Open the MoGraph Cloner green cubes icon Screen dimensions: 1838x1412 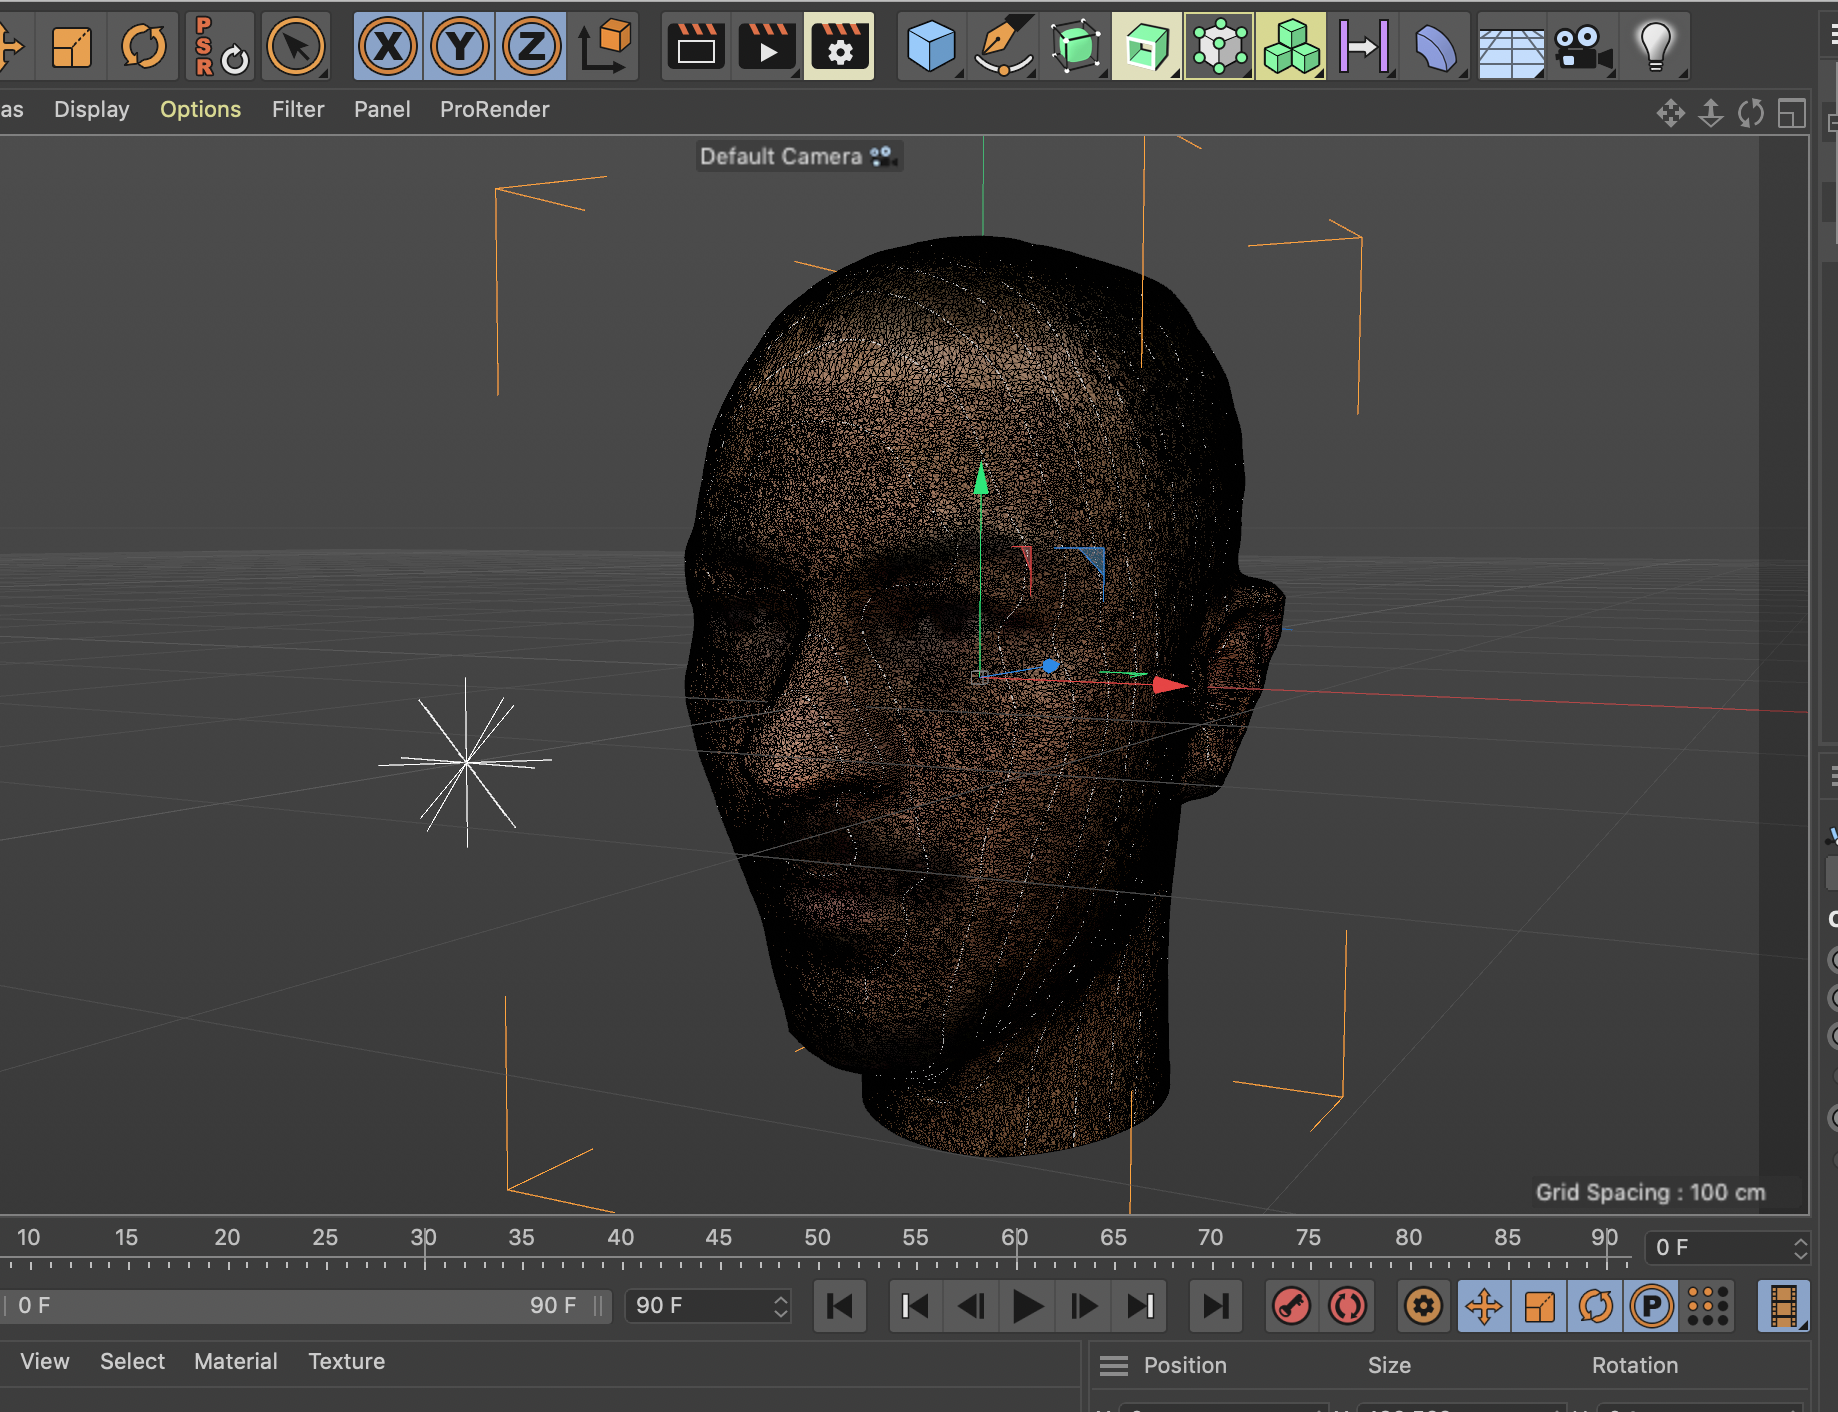point(1291,46)
